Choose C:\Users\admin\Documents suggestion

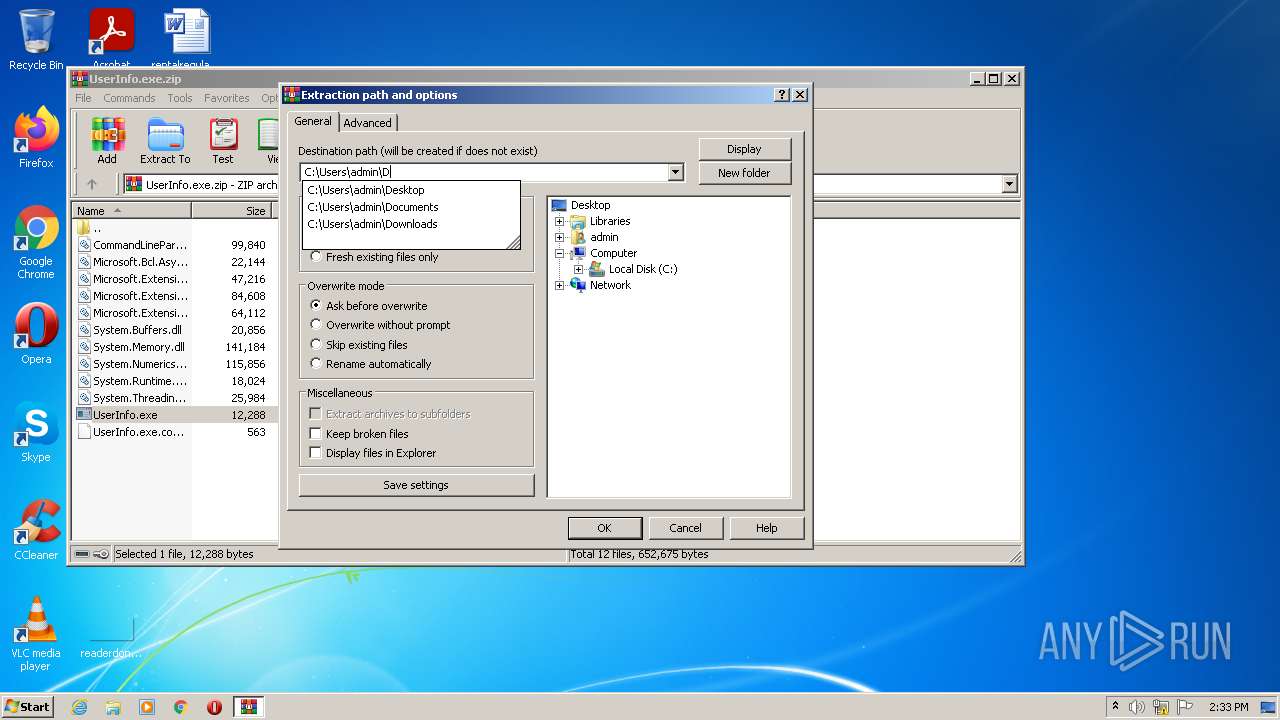tap(411, 207)
